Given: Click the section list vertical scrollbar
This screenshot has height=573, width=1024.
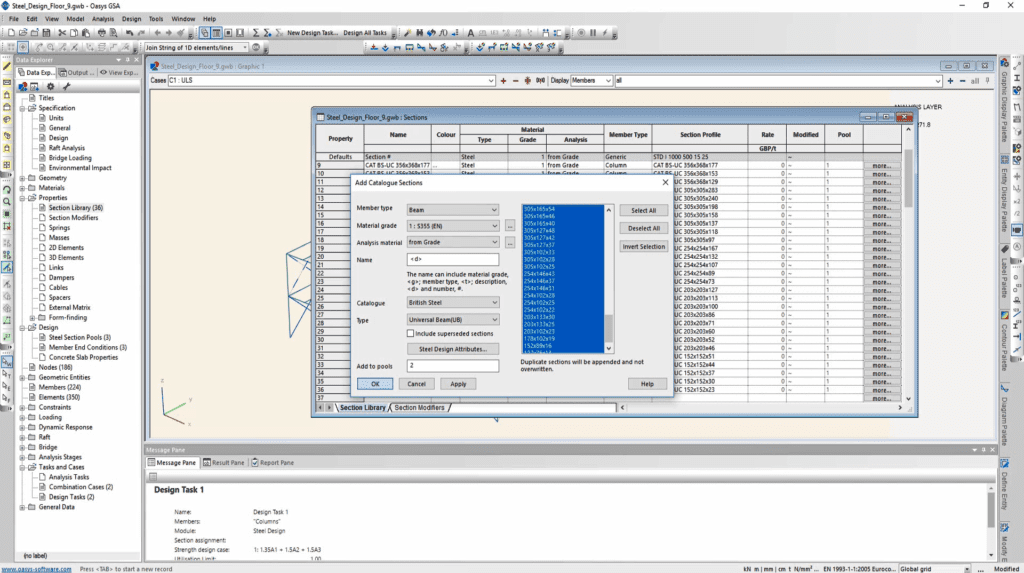Looking at the screenshot, I should [609, 279].
